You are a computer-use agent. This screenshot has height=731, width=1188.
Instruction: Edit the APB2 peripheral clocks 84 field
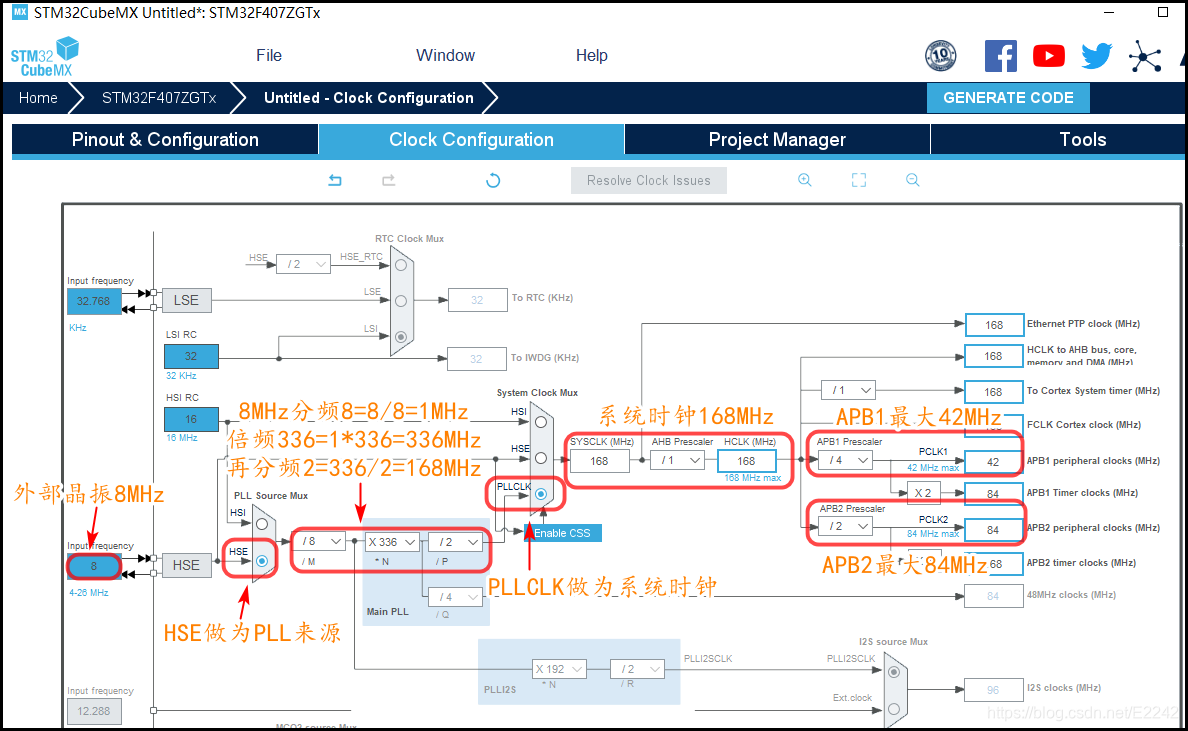(x=994, y=530)
